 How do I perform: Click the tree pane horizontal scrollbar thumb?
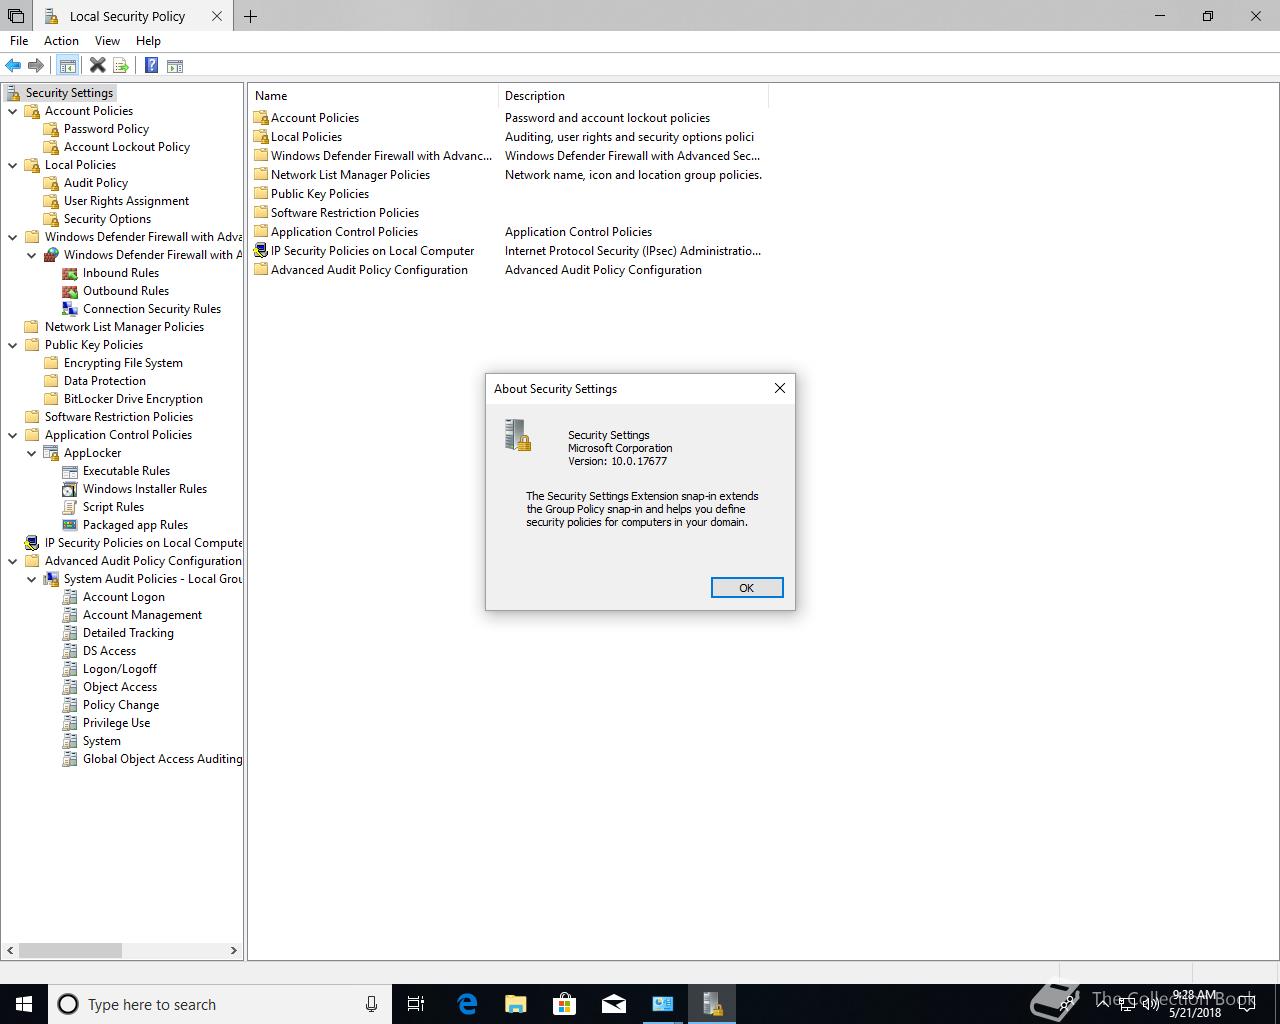click(x=70, y=950)
